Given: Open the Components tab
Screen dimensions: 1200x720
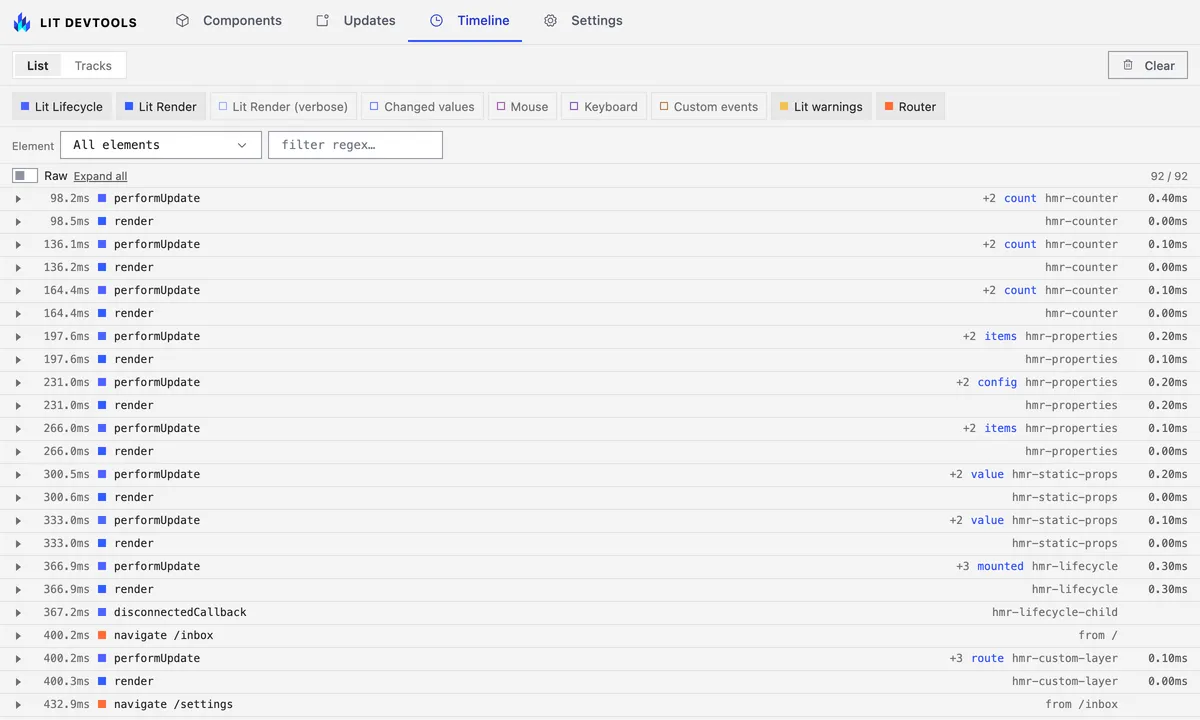Looking at the screenshot, I should point(228,20).
